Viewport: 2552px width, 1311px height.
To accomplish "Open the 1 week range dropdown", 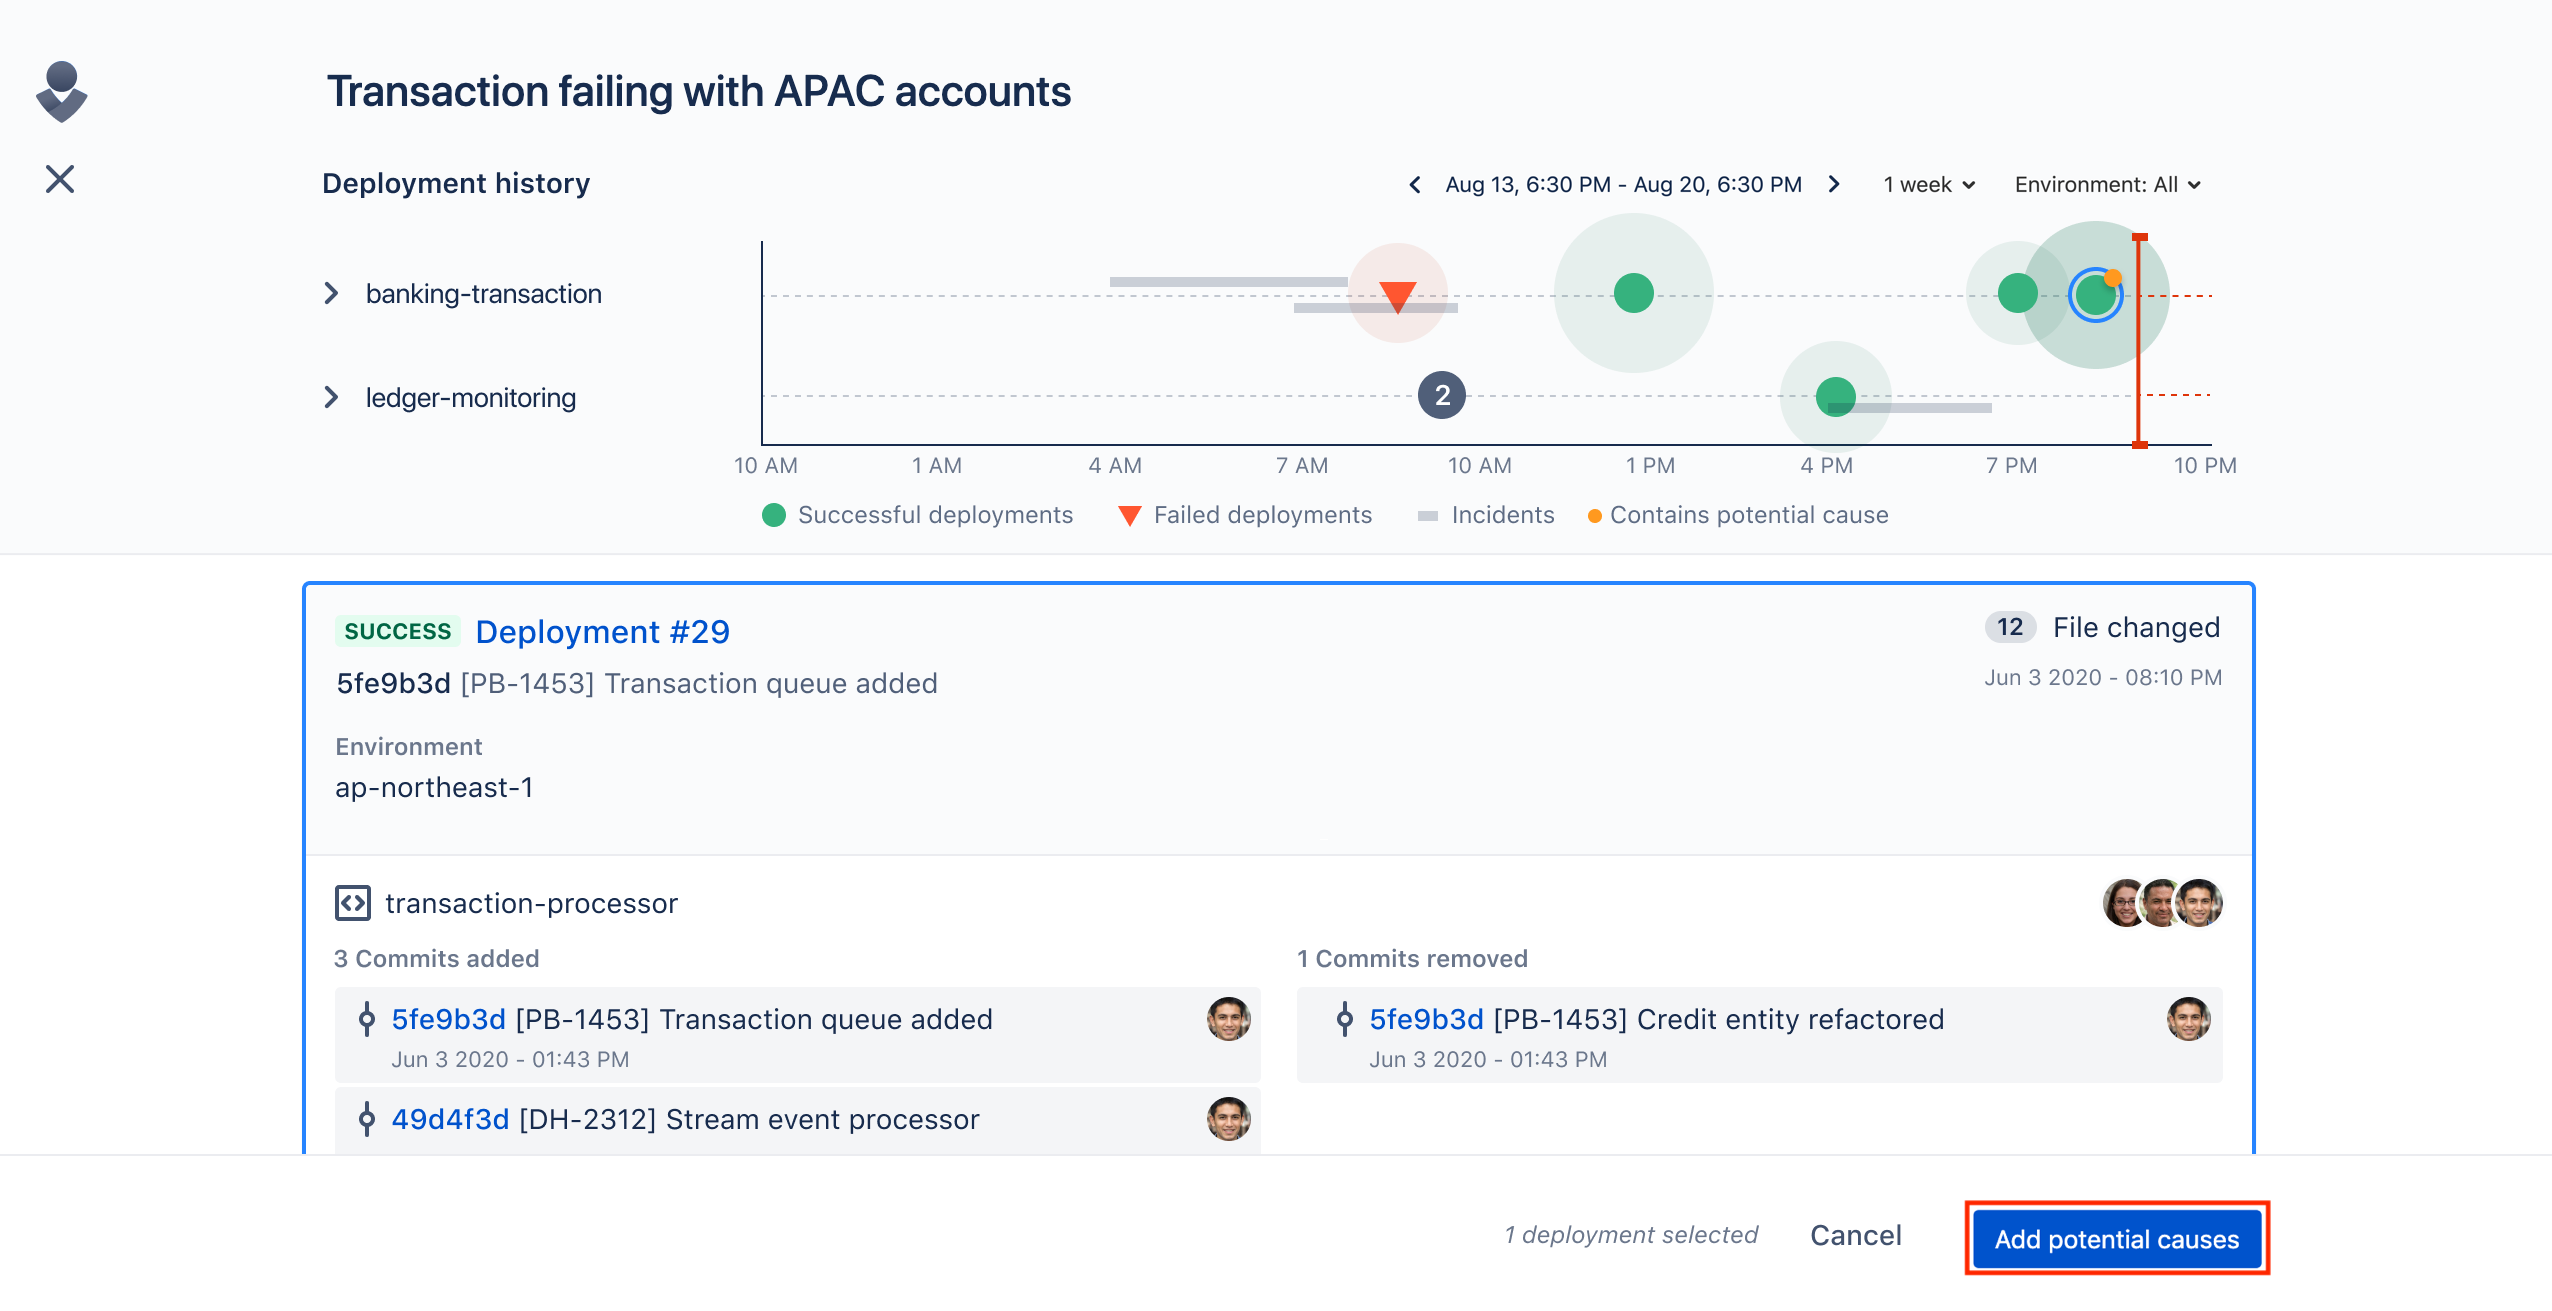I will click(x=1929, y=185).
